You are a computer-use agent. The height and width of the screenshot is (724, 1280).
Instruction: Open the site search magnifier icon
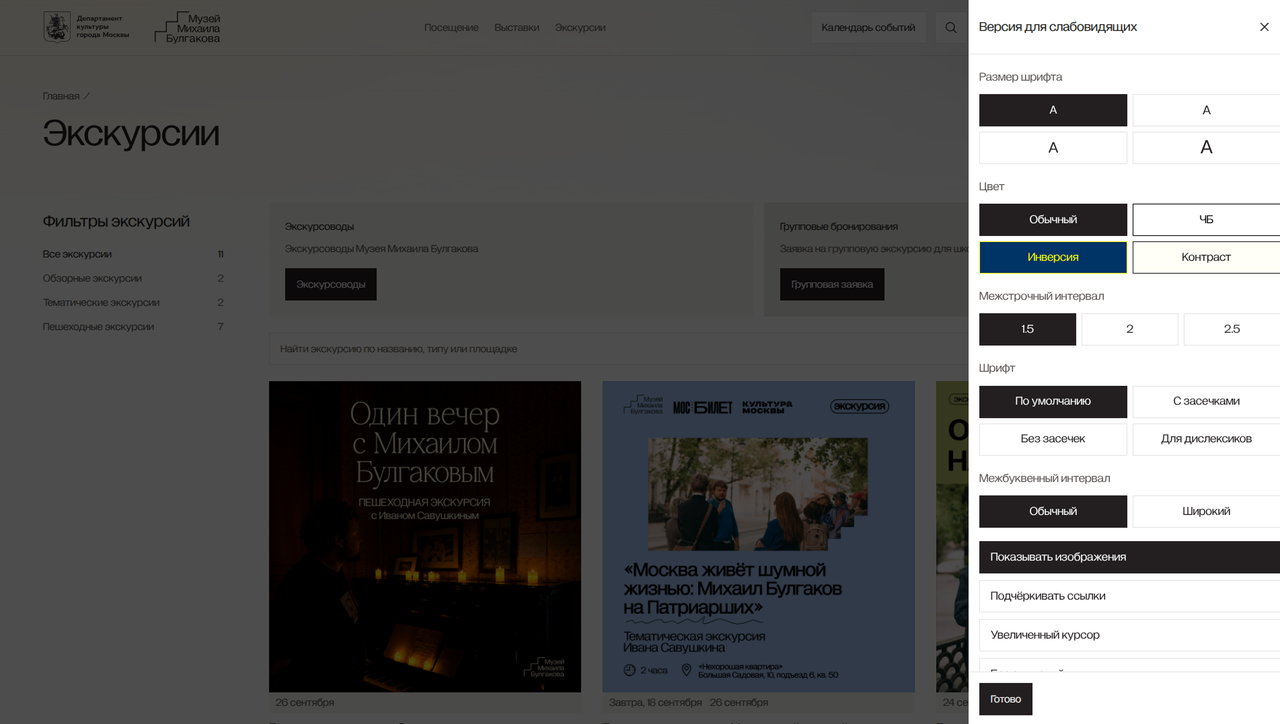coord(951,28)
